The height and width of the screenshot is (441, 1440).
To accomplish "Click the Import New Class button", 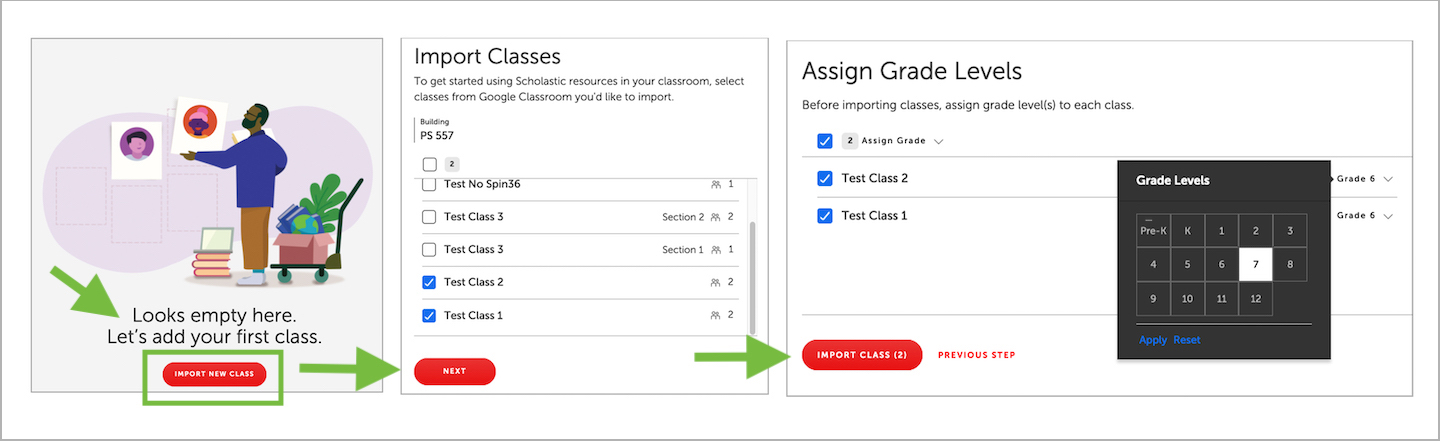I will pyautogui.click(x=214, y=374).
